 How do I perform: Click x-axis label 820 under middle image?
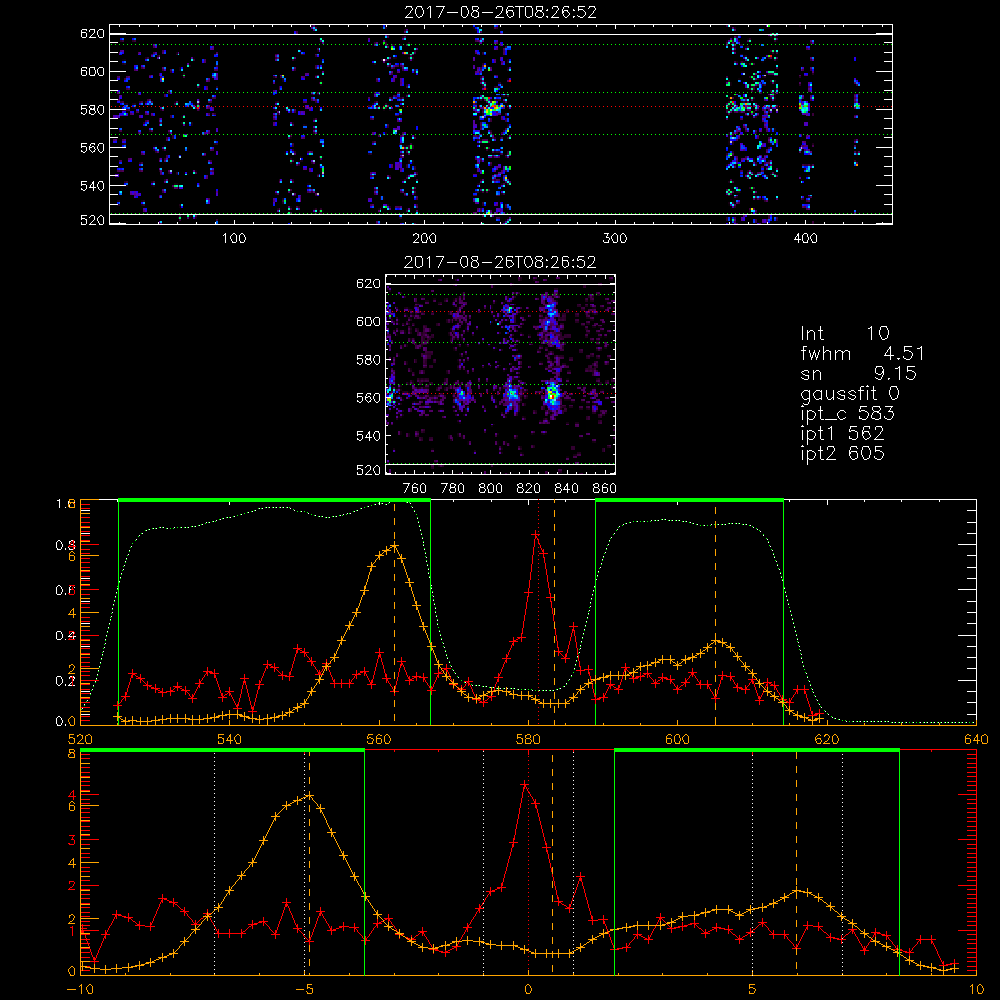tap(529, 489)
